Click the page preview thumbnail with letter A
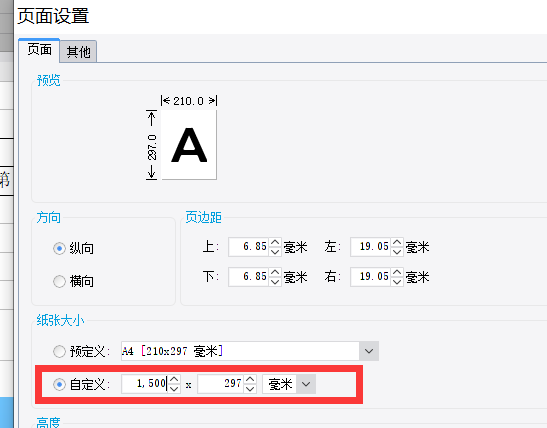The height and width of the screenshot is (428, 547). [189, 145]
